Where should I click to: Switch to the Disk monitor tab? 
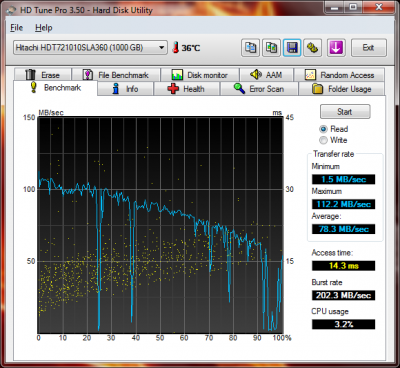[x=200, y=75]
